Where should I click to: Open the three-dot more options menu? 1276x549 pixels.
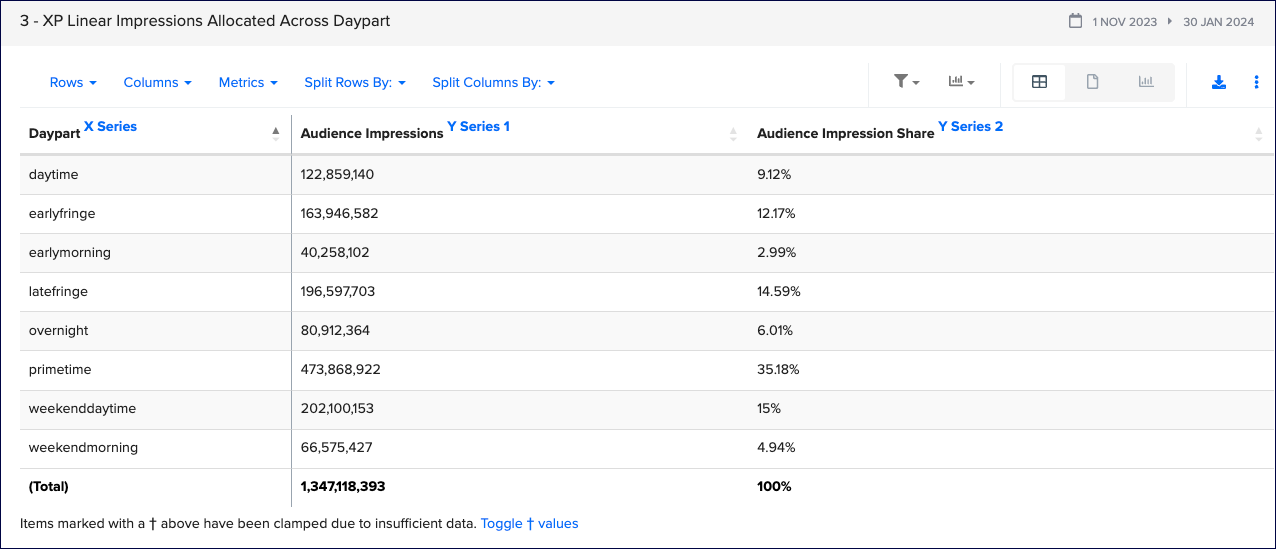(1257, 82)
